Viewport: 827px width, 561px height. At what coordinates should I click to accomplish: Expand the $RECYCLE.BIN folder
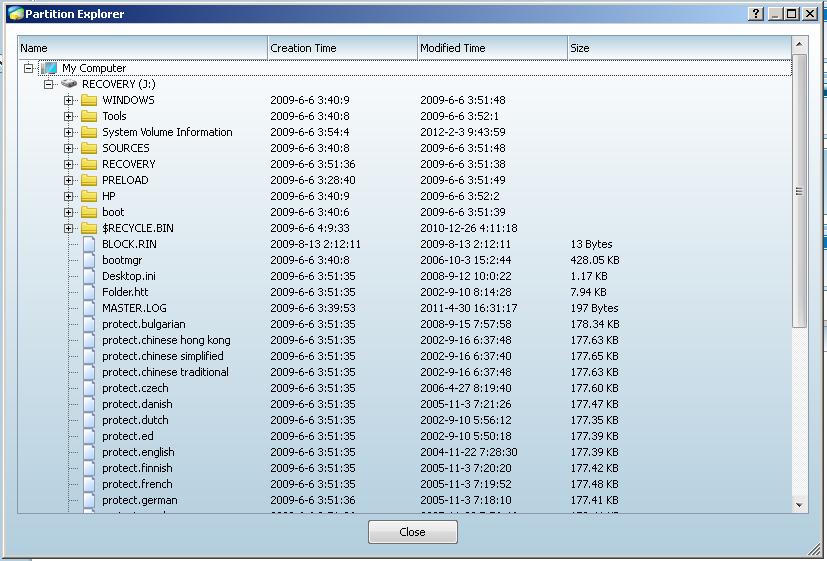69,228
